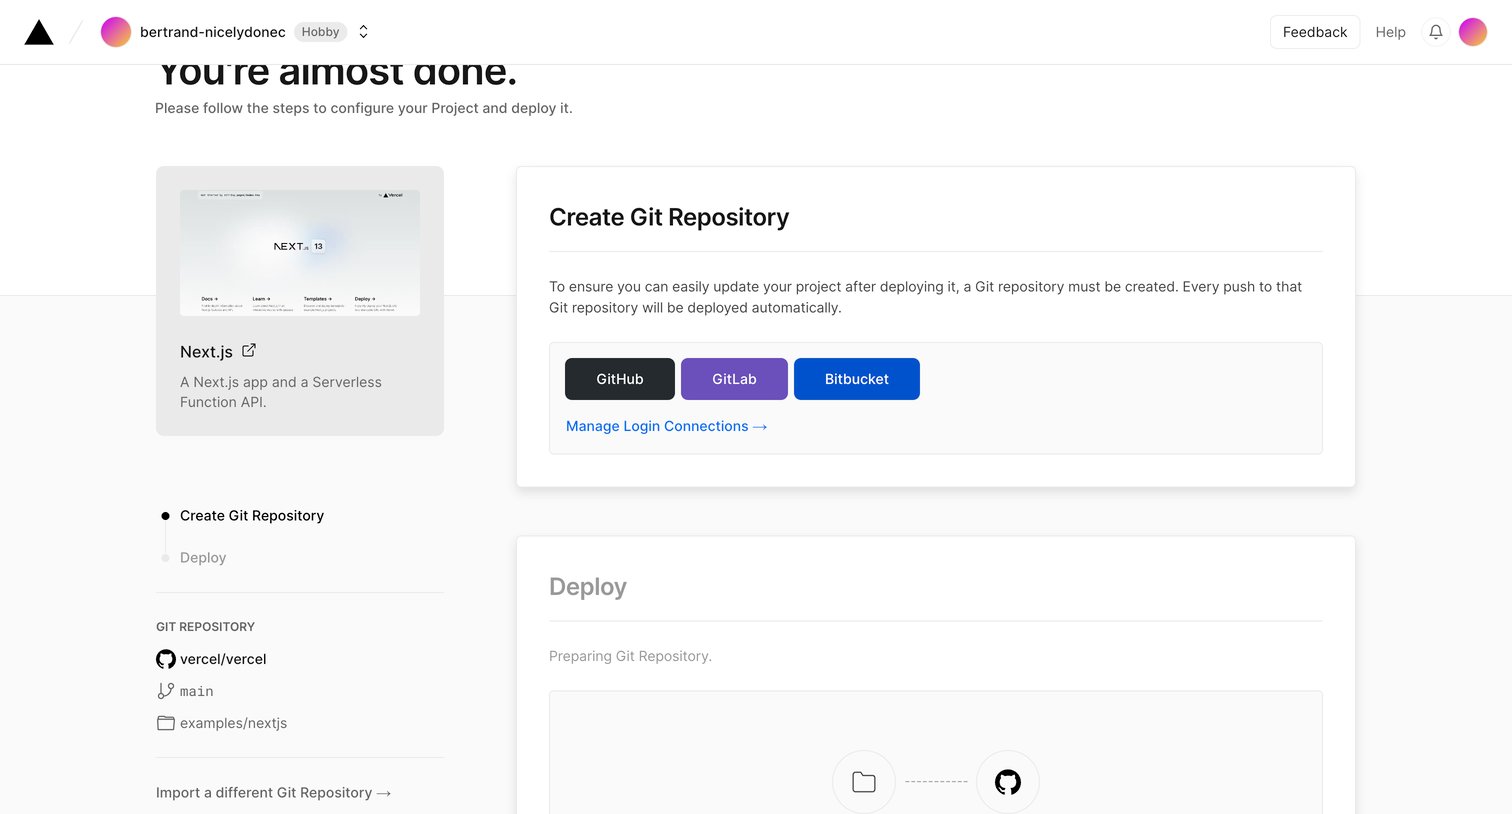Click the branch icon next to main
Viewport: 1512px width, 814px height.
pos(166,691)
